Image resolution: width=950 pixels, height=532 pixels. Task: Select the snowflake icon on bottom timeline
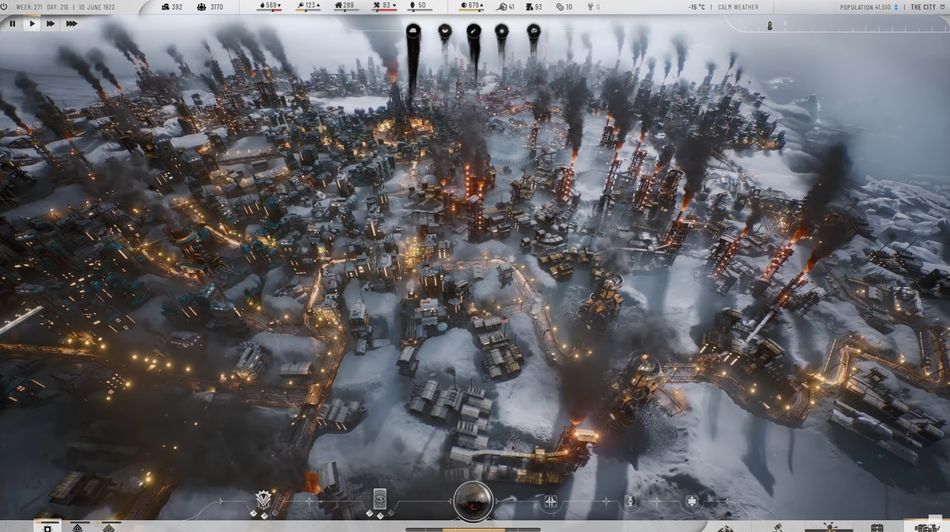coord(691,500)
